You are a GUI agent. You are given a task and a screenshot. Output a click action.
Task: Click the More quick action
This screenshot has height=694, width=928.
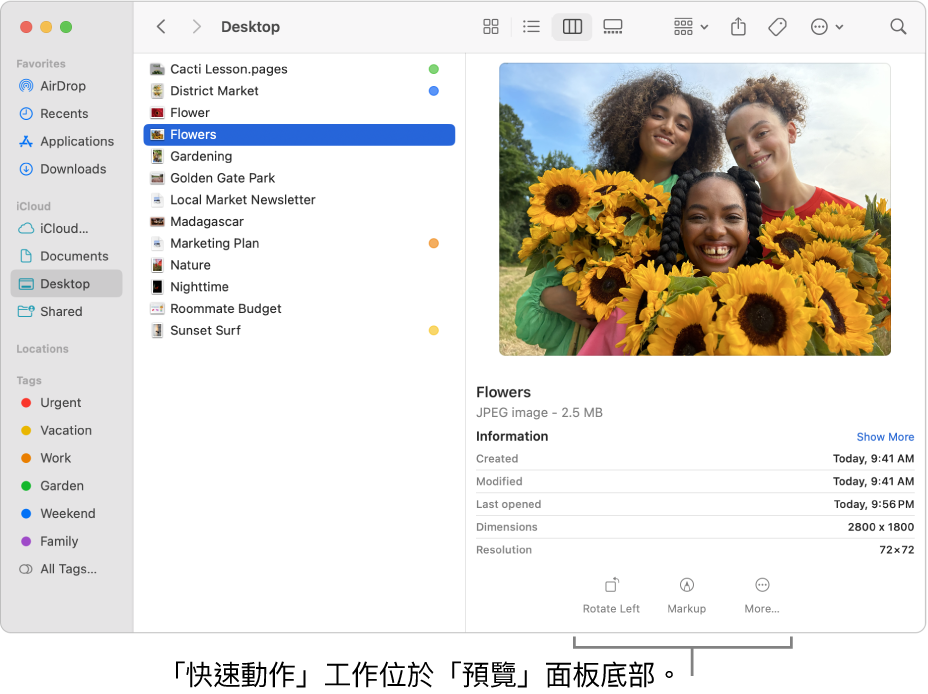(762, 596)
